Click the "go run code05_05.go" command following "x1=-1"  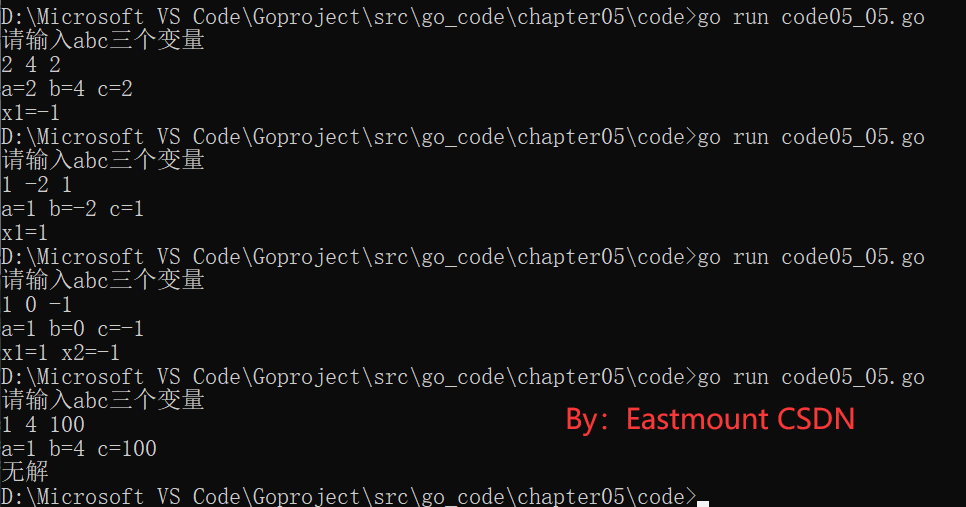pyautogui.click(x=811, y=137)
